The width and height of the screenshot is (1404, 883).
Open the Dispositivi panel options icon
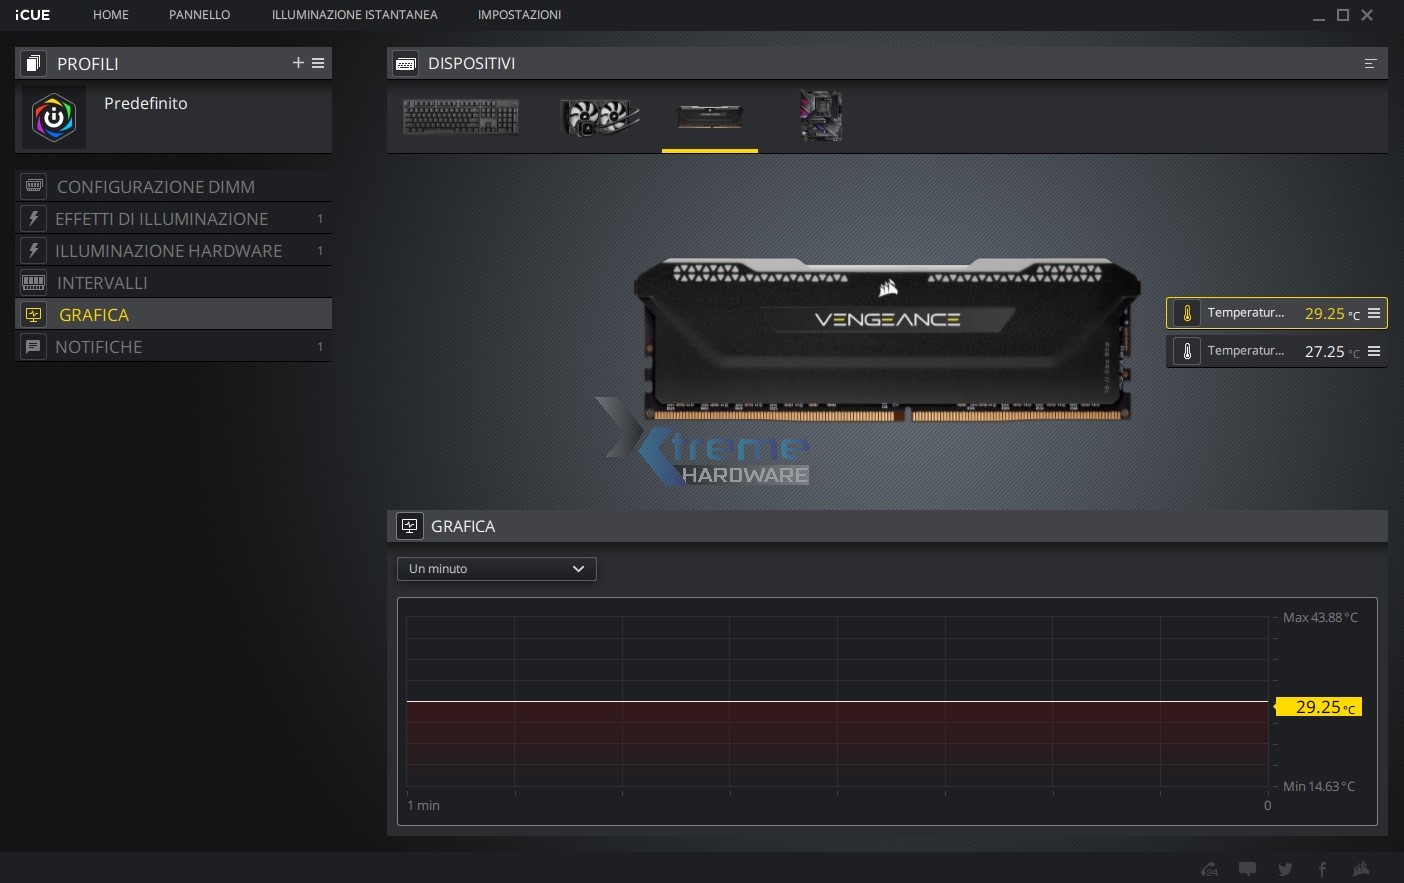point(1370,64)
